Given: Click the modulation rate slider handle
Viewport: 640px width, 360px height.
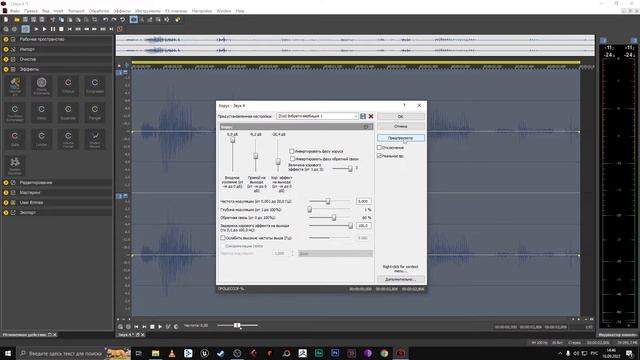Looking at the screenshot, I should (328, 201).
